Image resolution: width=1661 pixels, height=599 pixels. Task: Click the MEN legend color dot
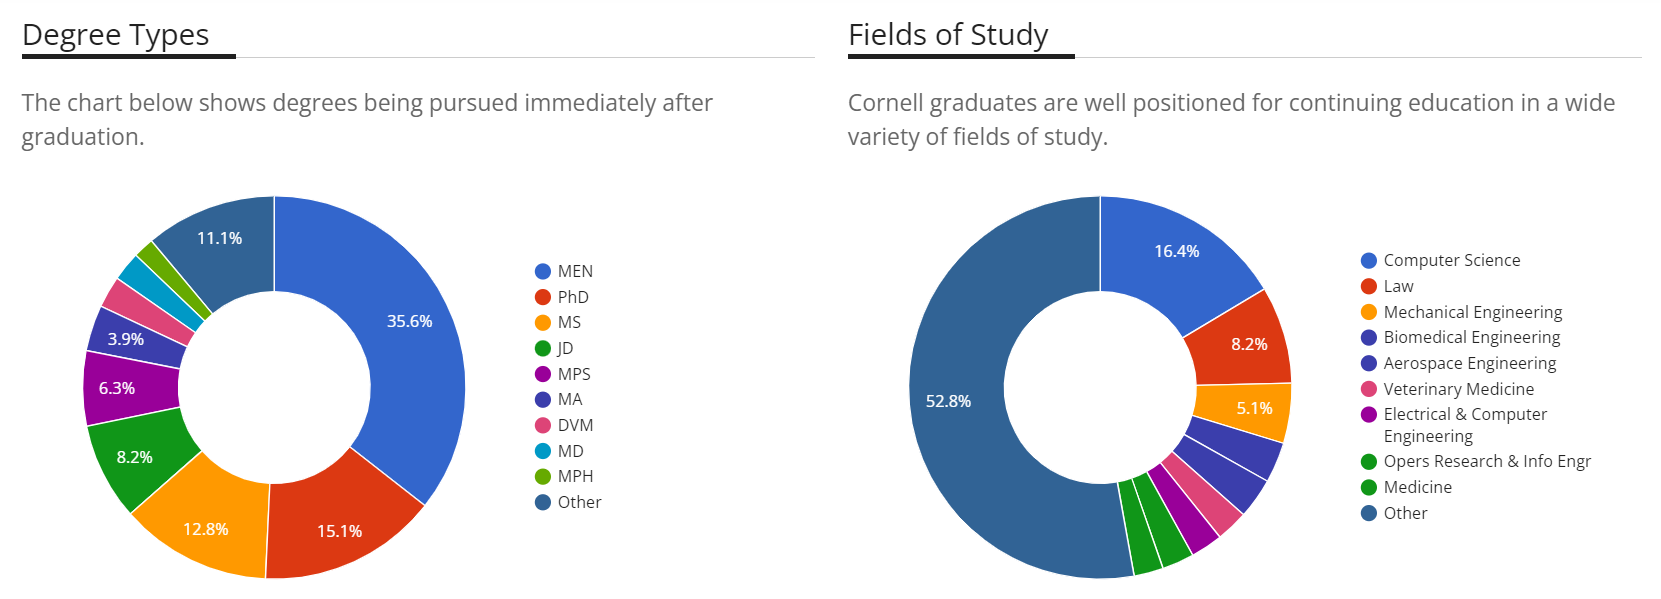[543, 271]
